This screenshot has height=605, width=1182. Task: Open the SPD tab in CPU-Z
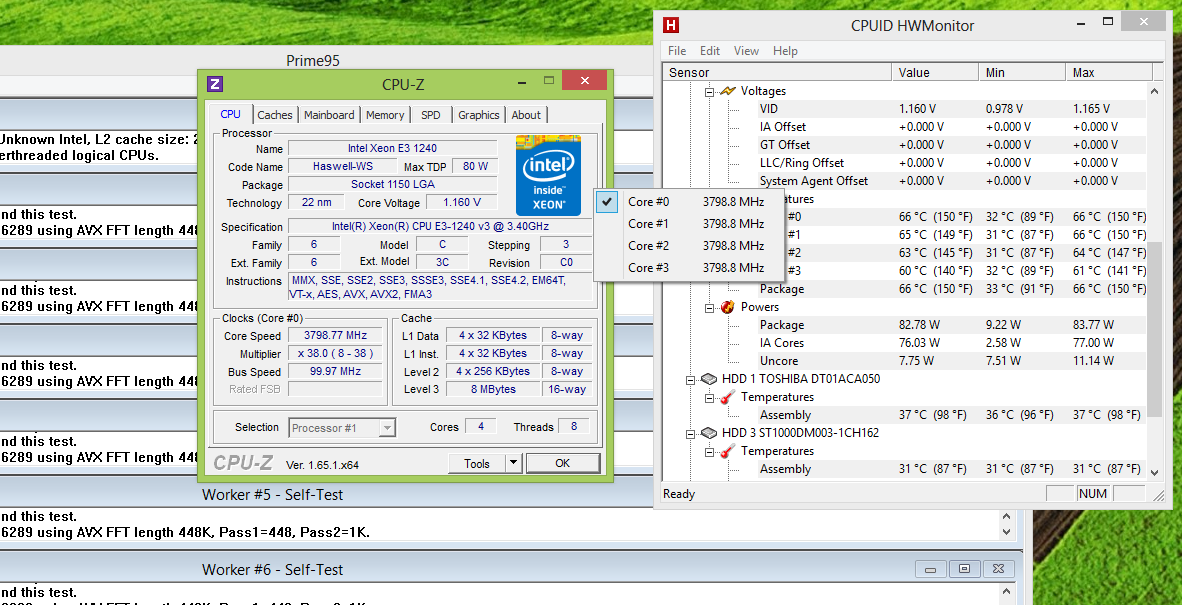[x=430, y=115]
